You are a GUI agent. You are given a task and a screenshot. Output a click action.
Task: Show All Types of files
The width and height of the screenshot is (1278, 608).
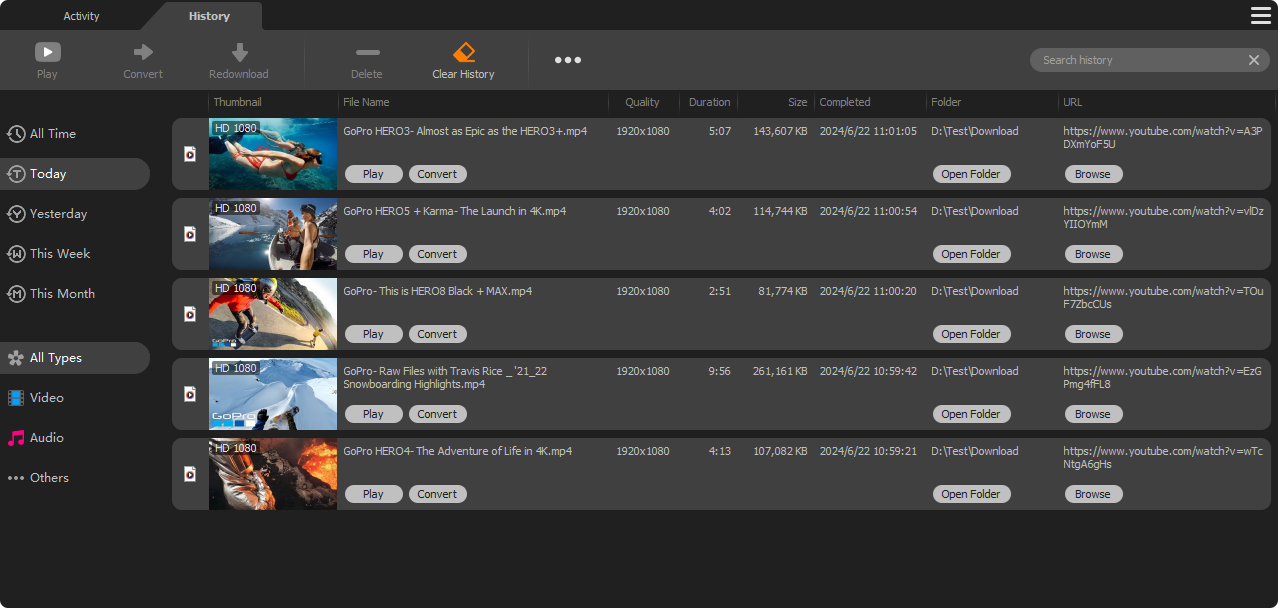[x=75, y=358]
